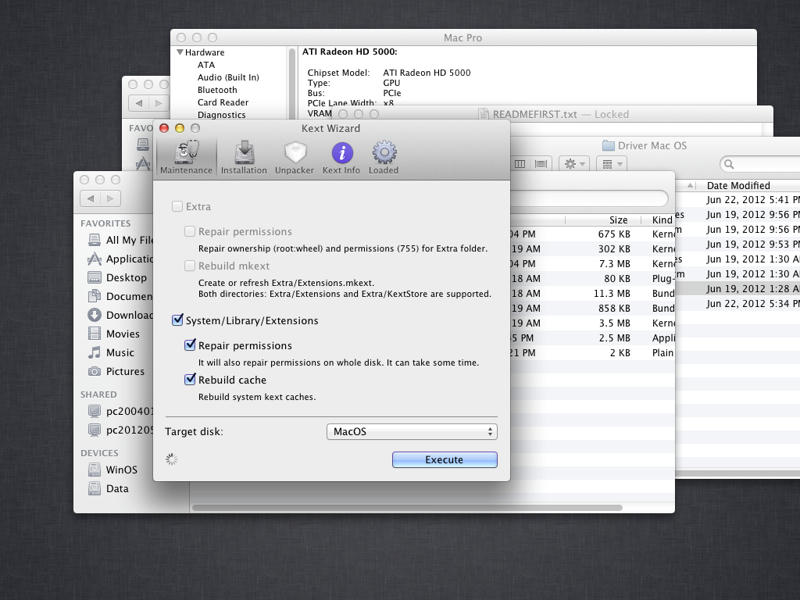This screenshot has height=600, width=800.
Task: Open Documents folder in Finder sidebar
Action: coord(121,296)
